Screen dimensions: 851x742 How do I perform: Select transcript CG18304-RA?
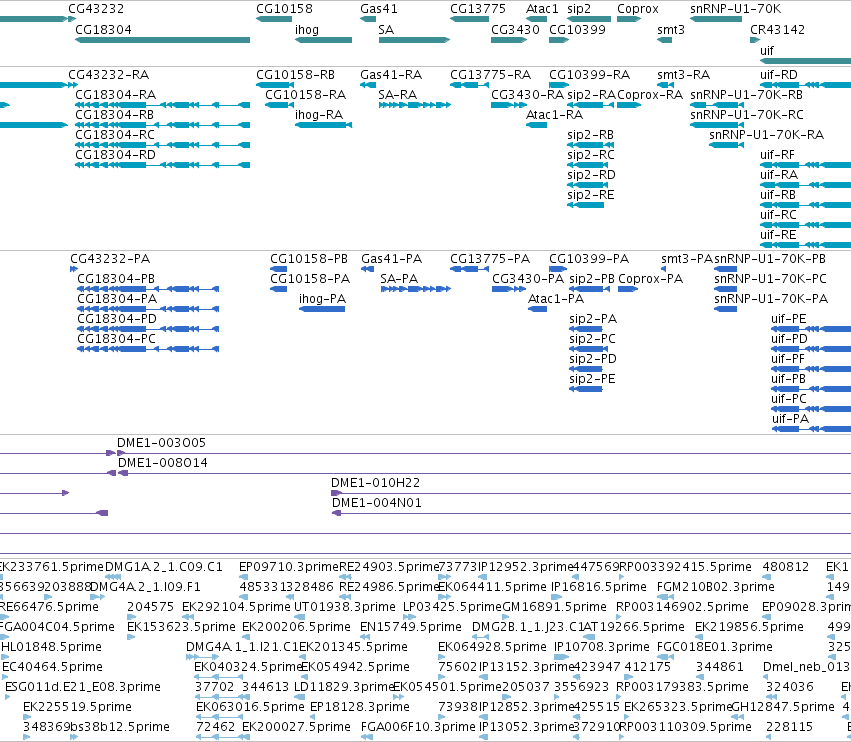pyautogui.click(x=162, y=105)
